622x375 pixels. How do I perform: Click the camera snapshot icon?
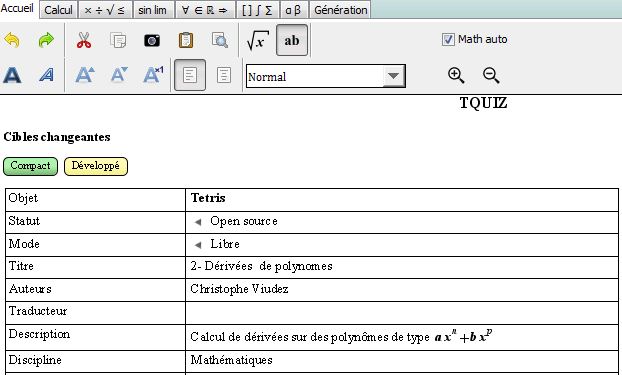(152, 40)
